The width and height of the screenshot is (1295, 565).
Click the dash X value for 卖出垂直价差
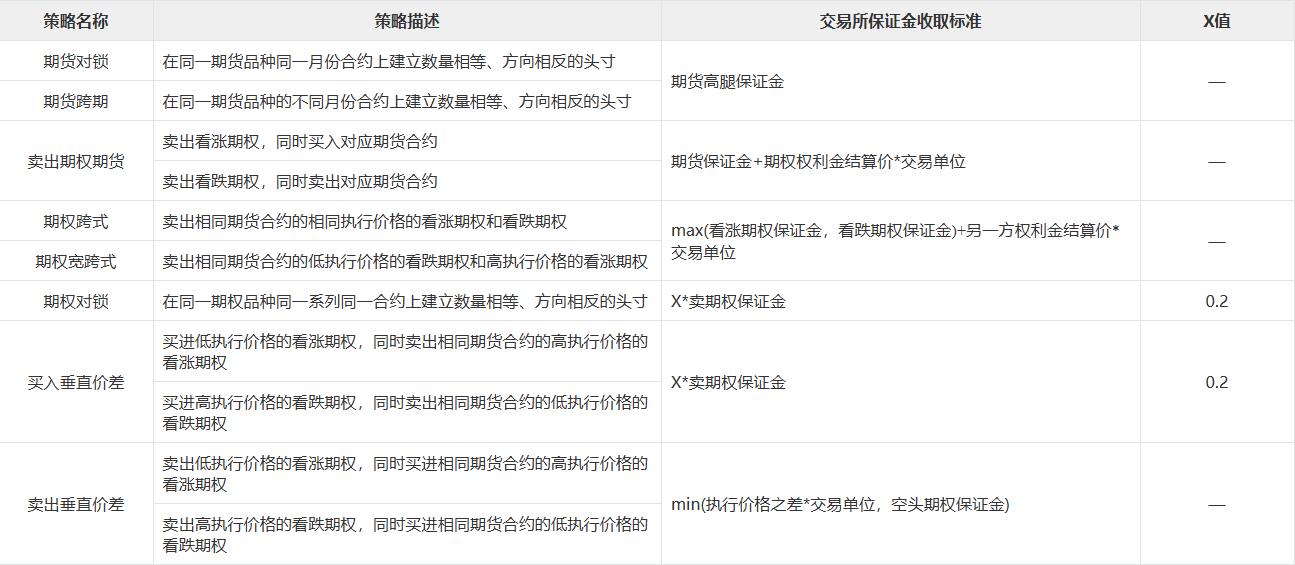[x=1217, y=504]
